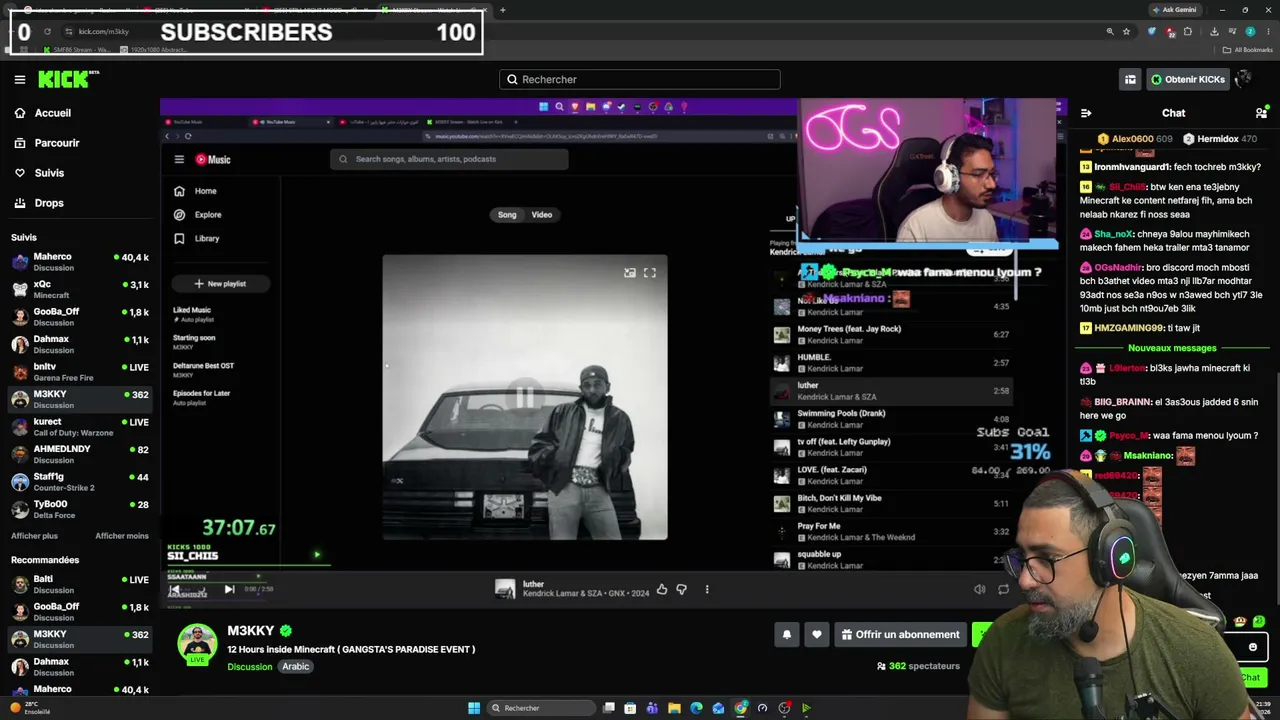This screenshot has width=1280, height=720.
Task: Open Parcourir in the Kick sidebar
Action: click(57, 143)
